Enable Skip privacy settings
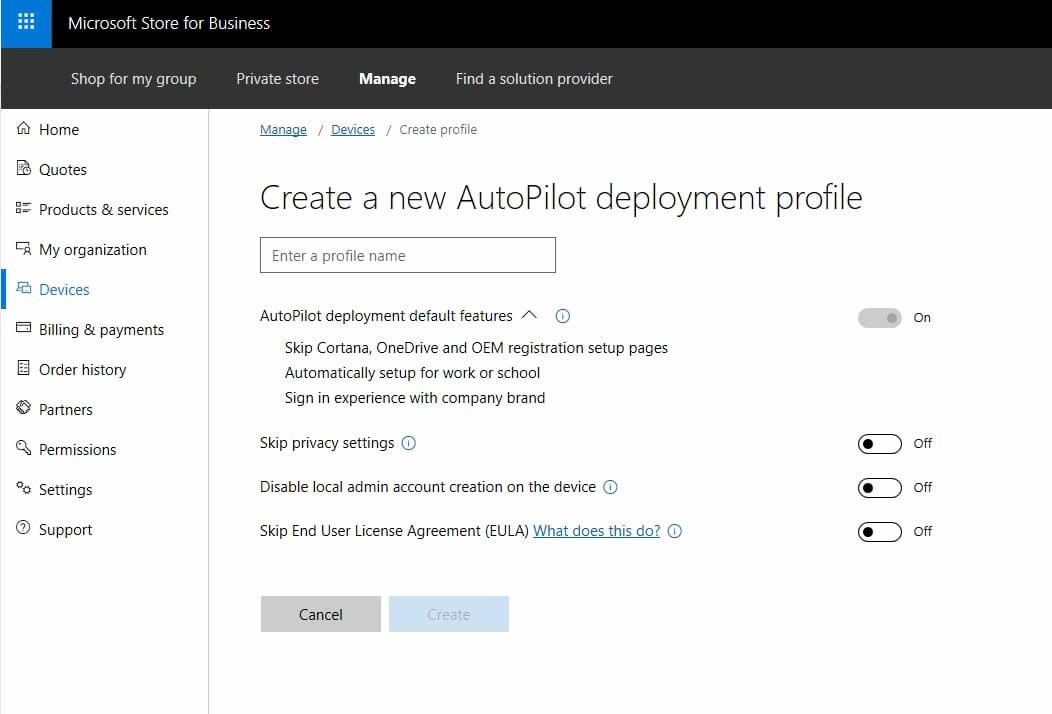The height and width of the screenshot is (714, 1052). [x=879, y=443]
